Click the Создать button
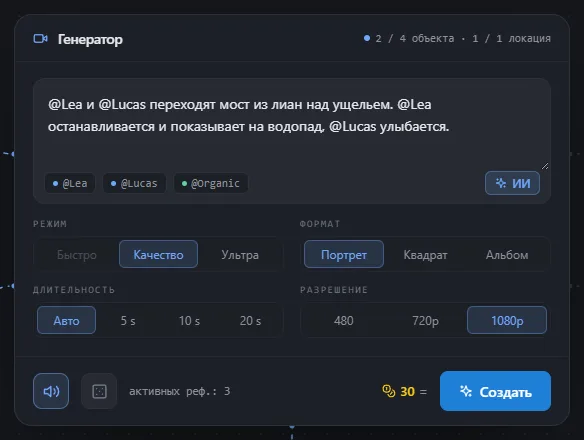 point(495,391)
